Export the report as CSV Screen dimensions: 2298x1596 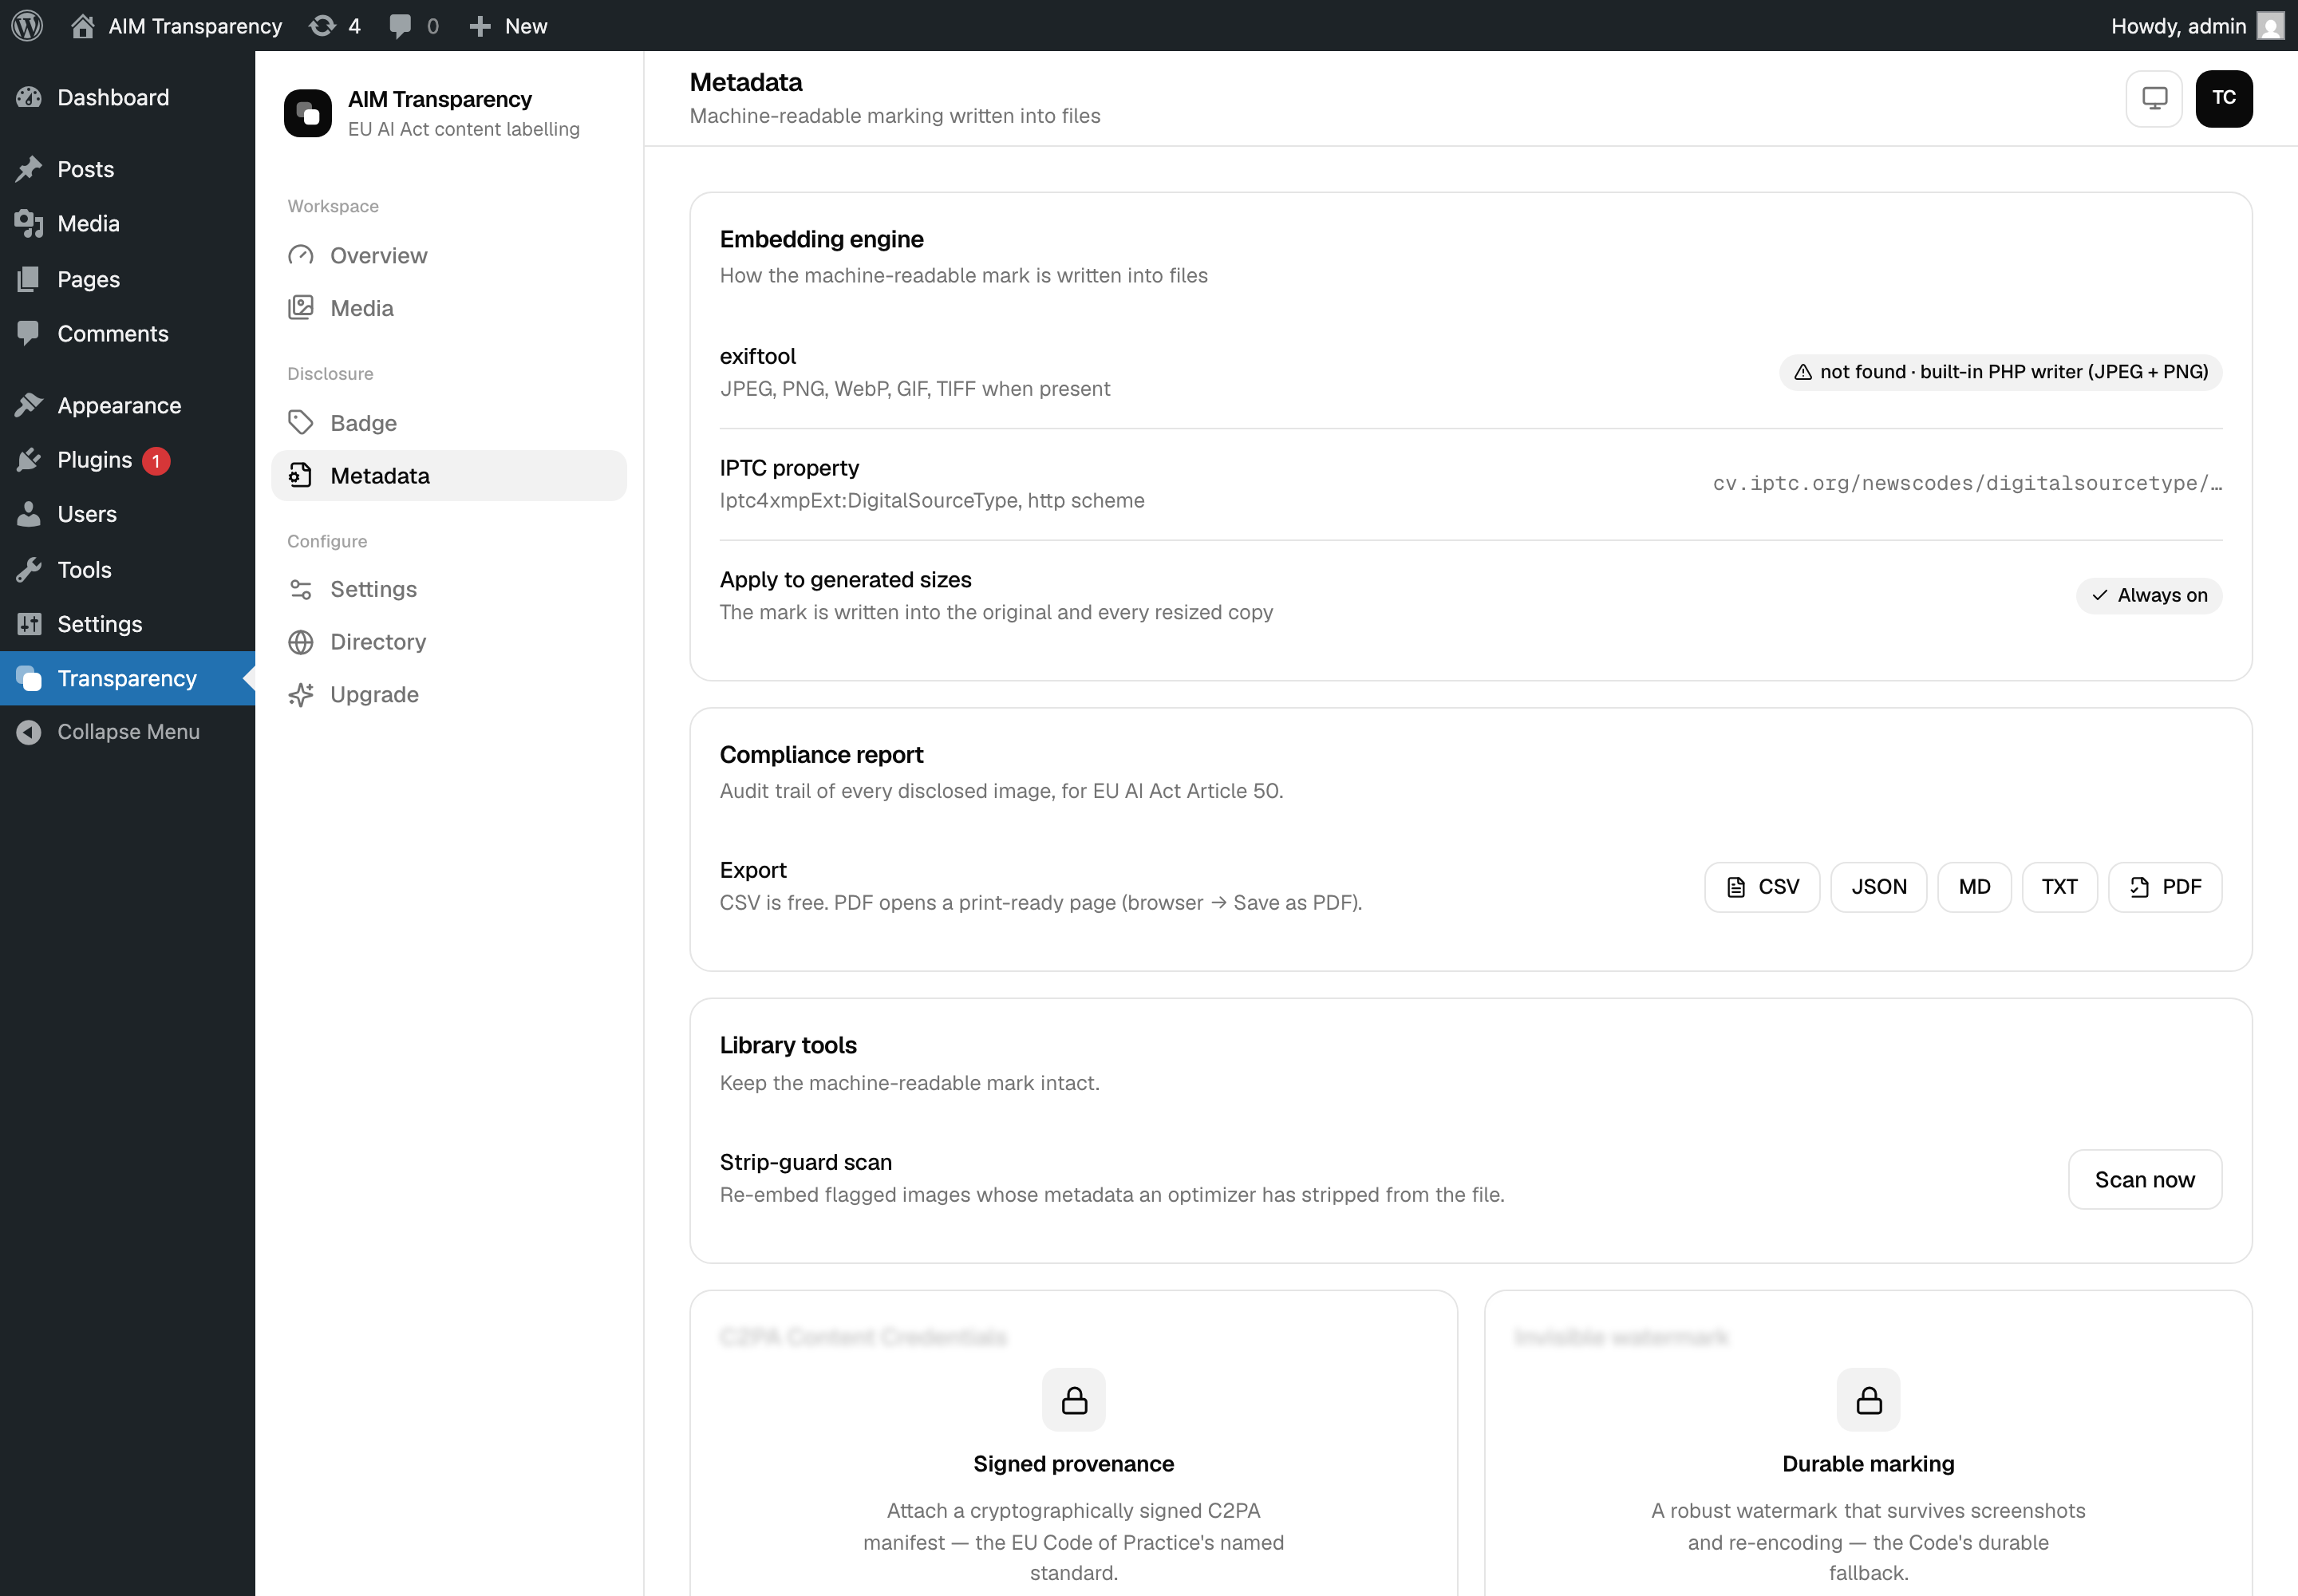tap(1762, 887)
